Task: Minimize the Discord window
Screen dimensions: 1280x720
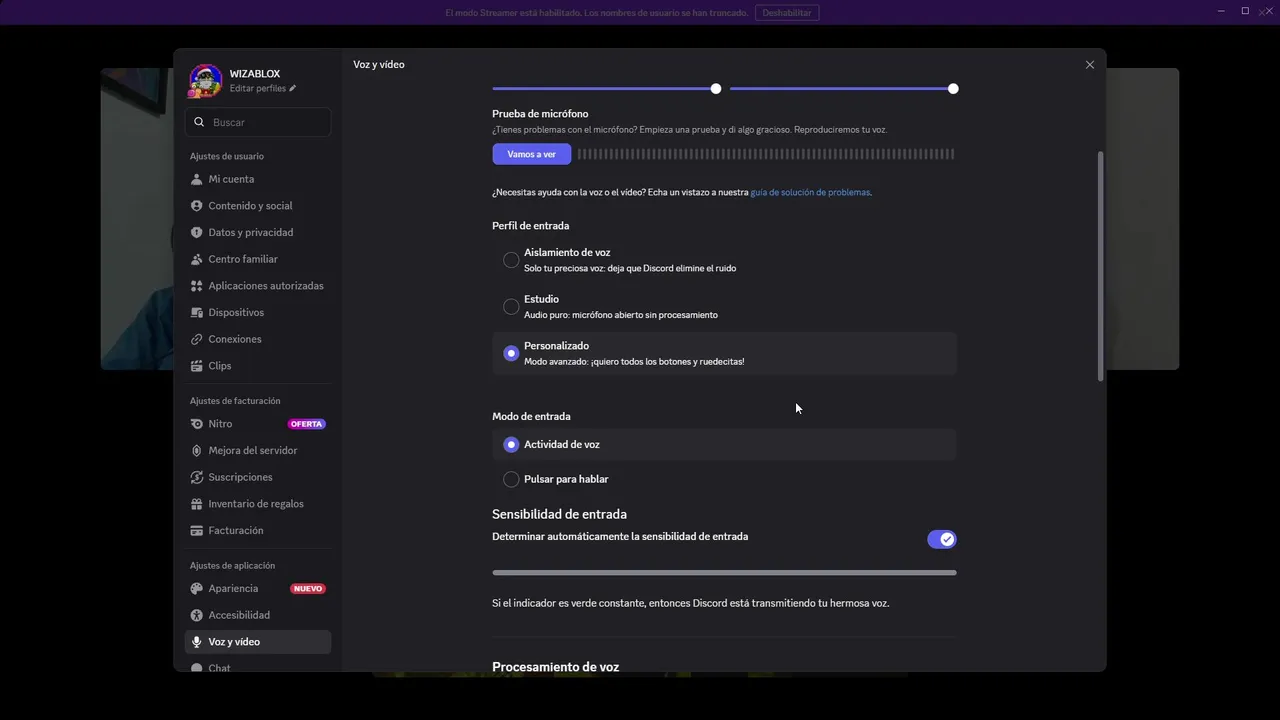Action: [1221, 11]
